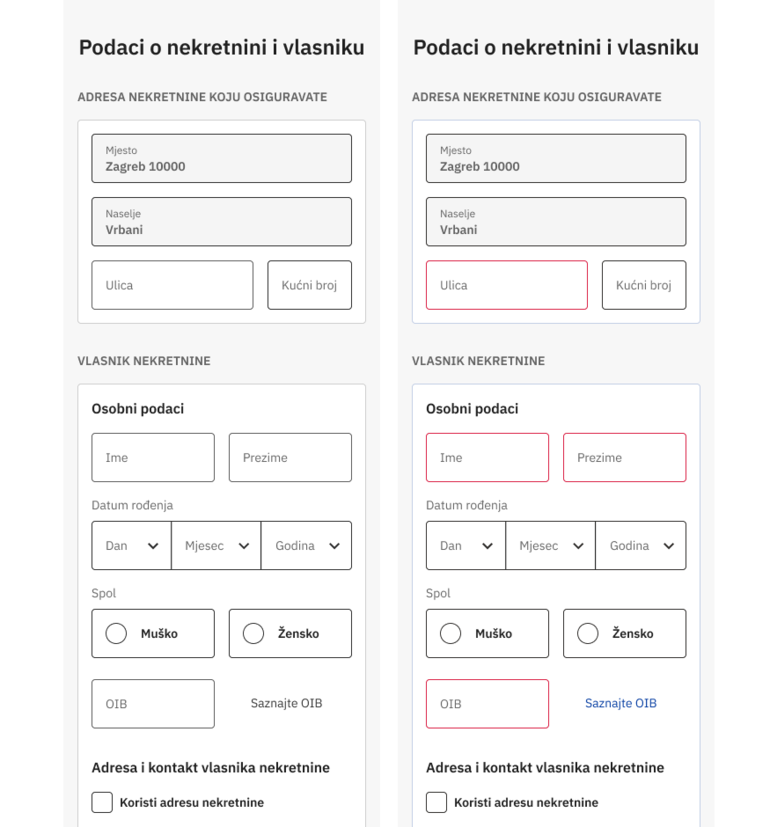Click the OIB input field

[152, 703]
